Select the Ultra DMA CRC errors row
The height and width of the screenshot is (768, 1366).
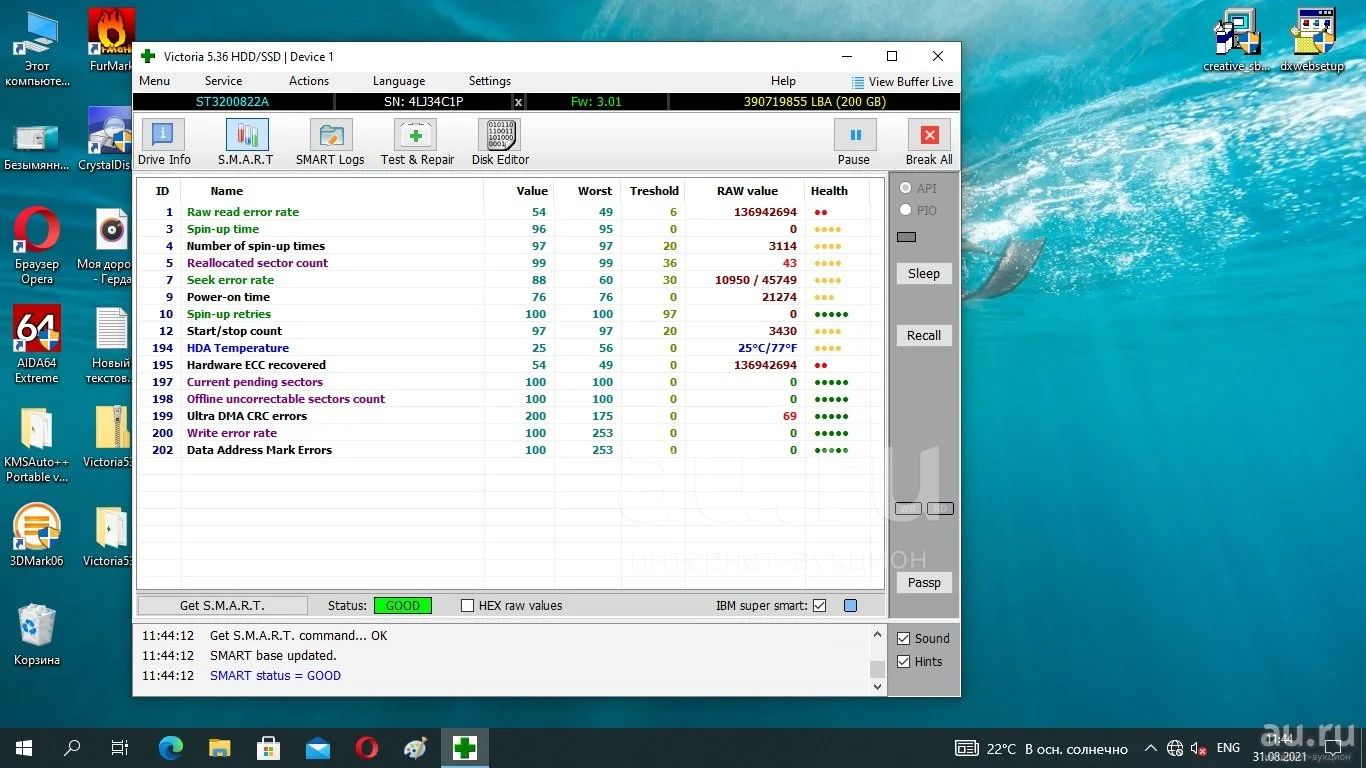[510, 416]
